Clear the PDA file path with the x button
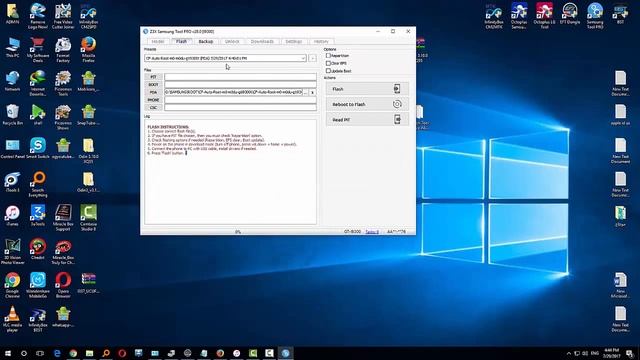Viewport: 640px width, 360px height. pos(313,92)
